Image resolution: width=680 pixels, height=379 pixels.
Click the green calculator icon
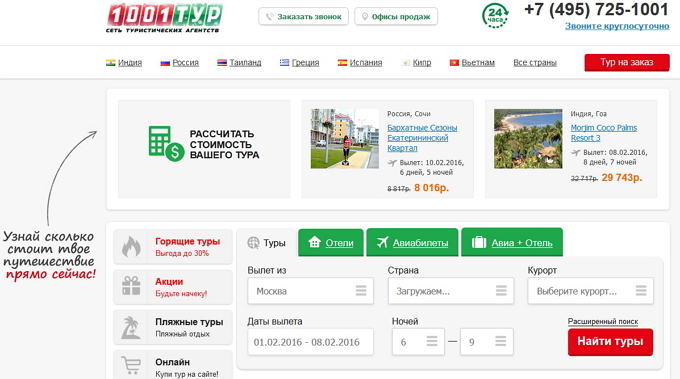coord(166,144)
